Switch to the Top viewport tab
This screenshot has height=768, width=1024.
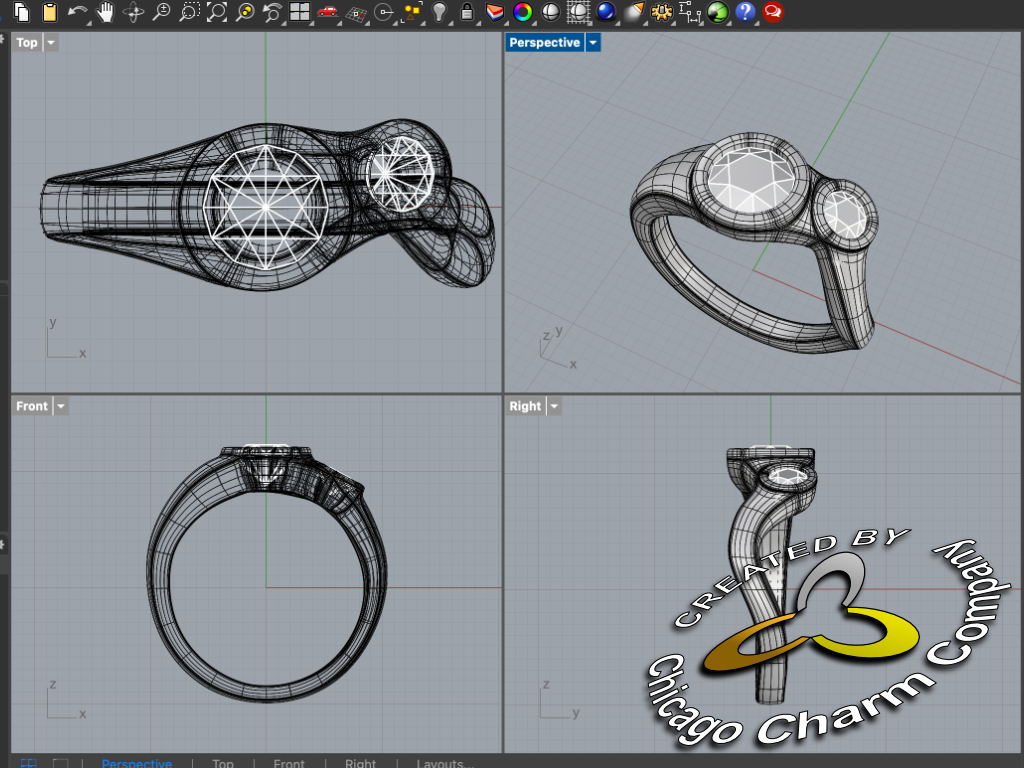tap(223, 763)
